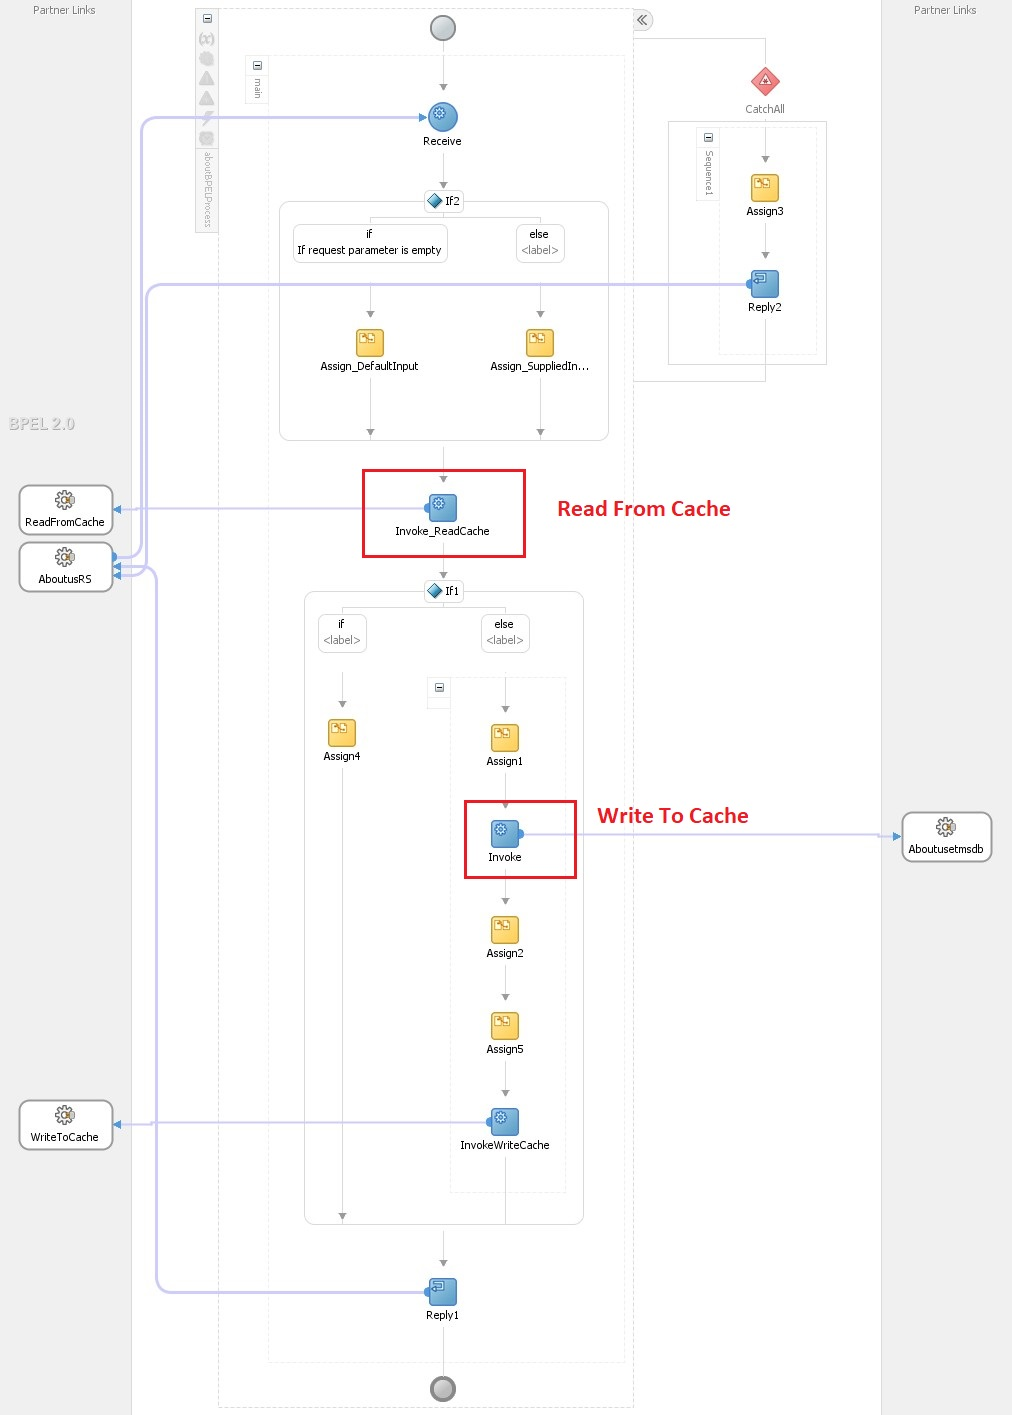Select the Assign_DefaultInput activity
The height and width of the screenshot is (1415, 1012).
(x=370, y=341)
